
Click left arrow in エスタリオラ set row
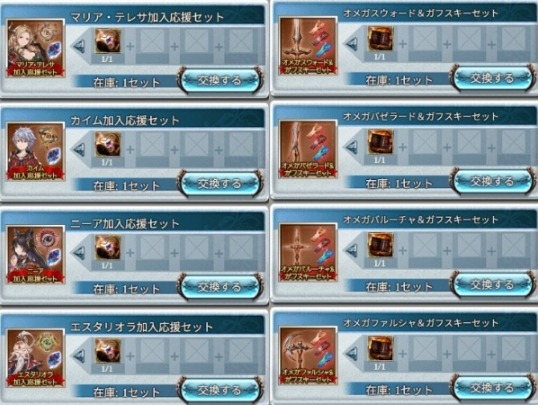(x=79, y=356)
